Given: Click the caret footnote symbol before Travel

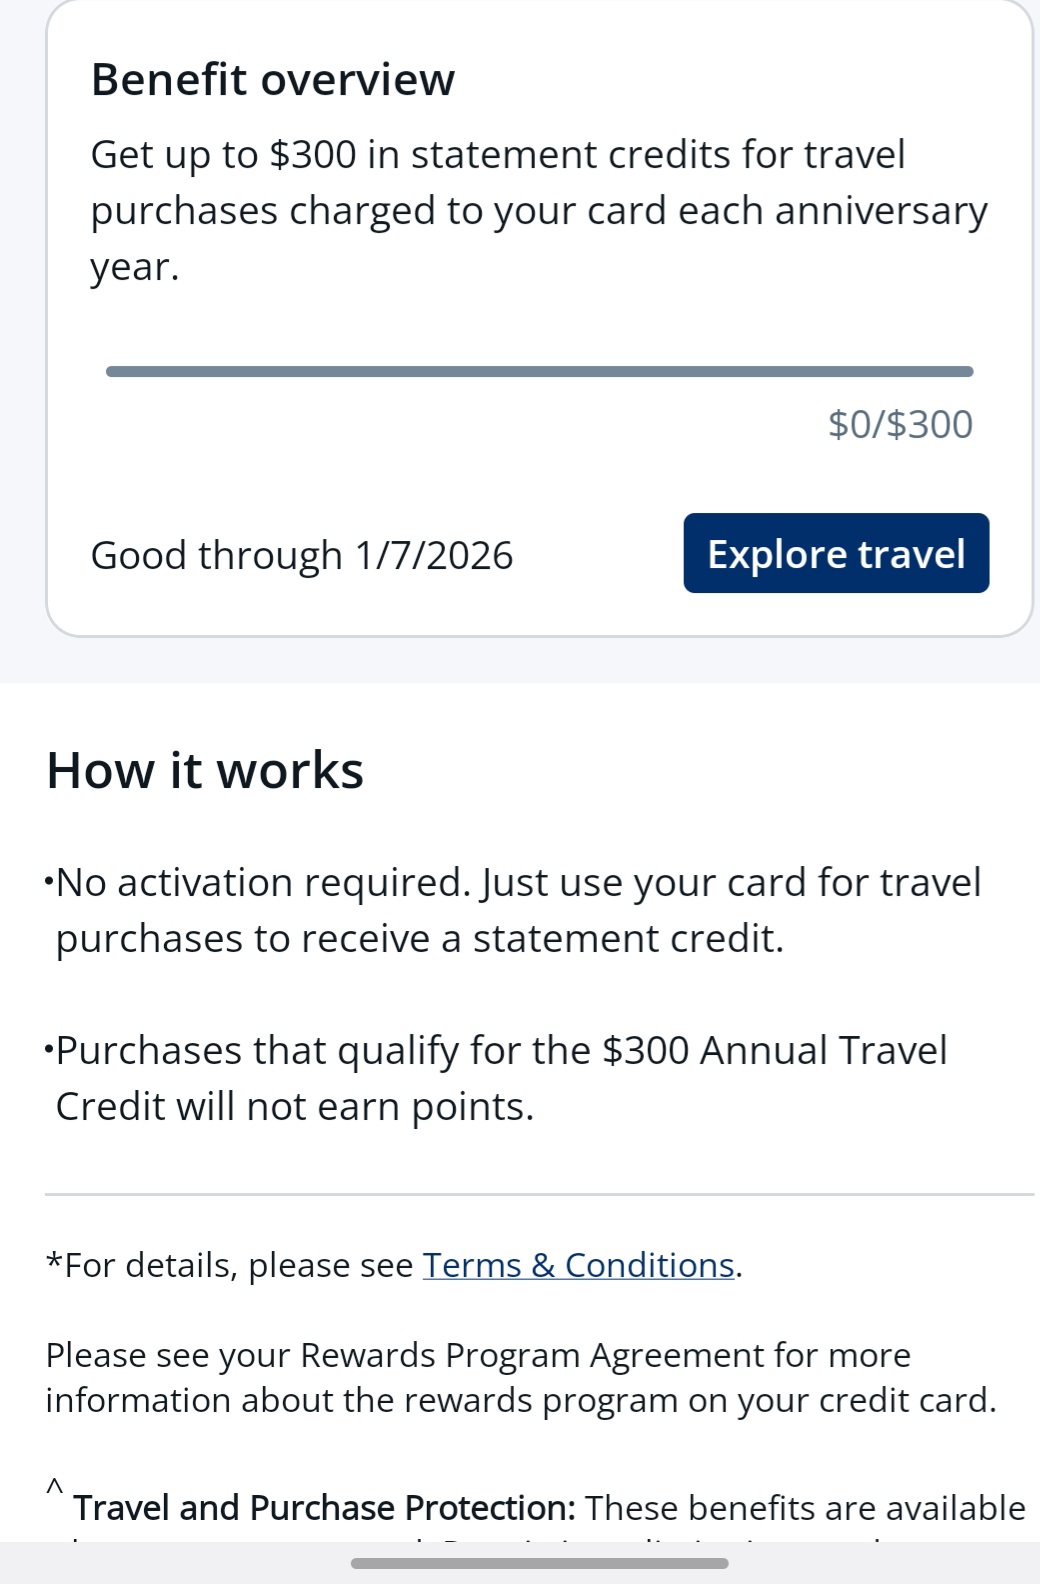Looking at the screenshot, I should [x=55, y=1486].
